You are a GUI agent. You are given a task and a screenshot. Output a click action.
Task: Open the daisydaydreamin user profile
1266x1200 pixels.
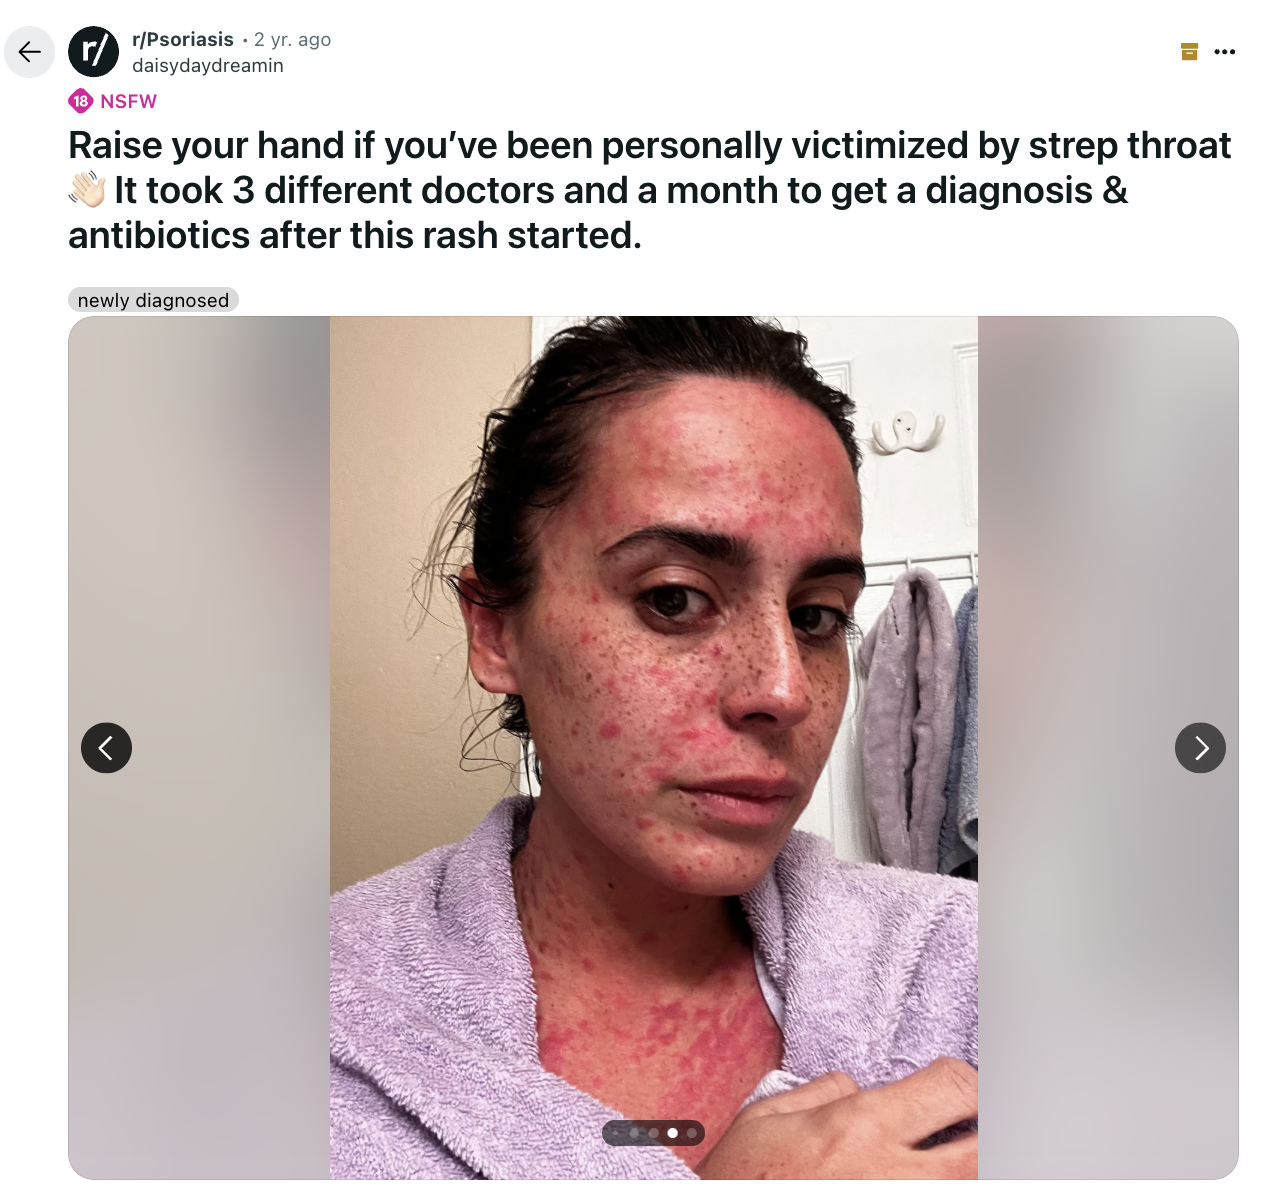[x=208, y=65]
